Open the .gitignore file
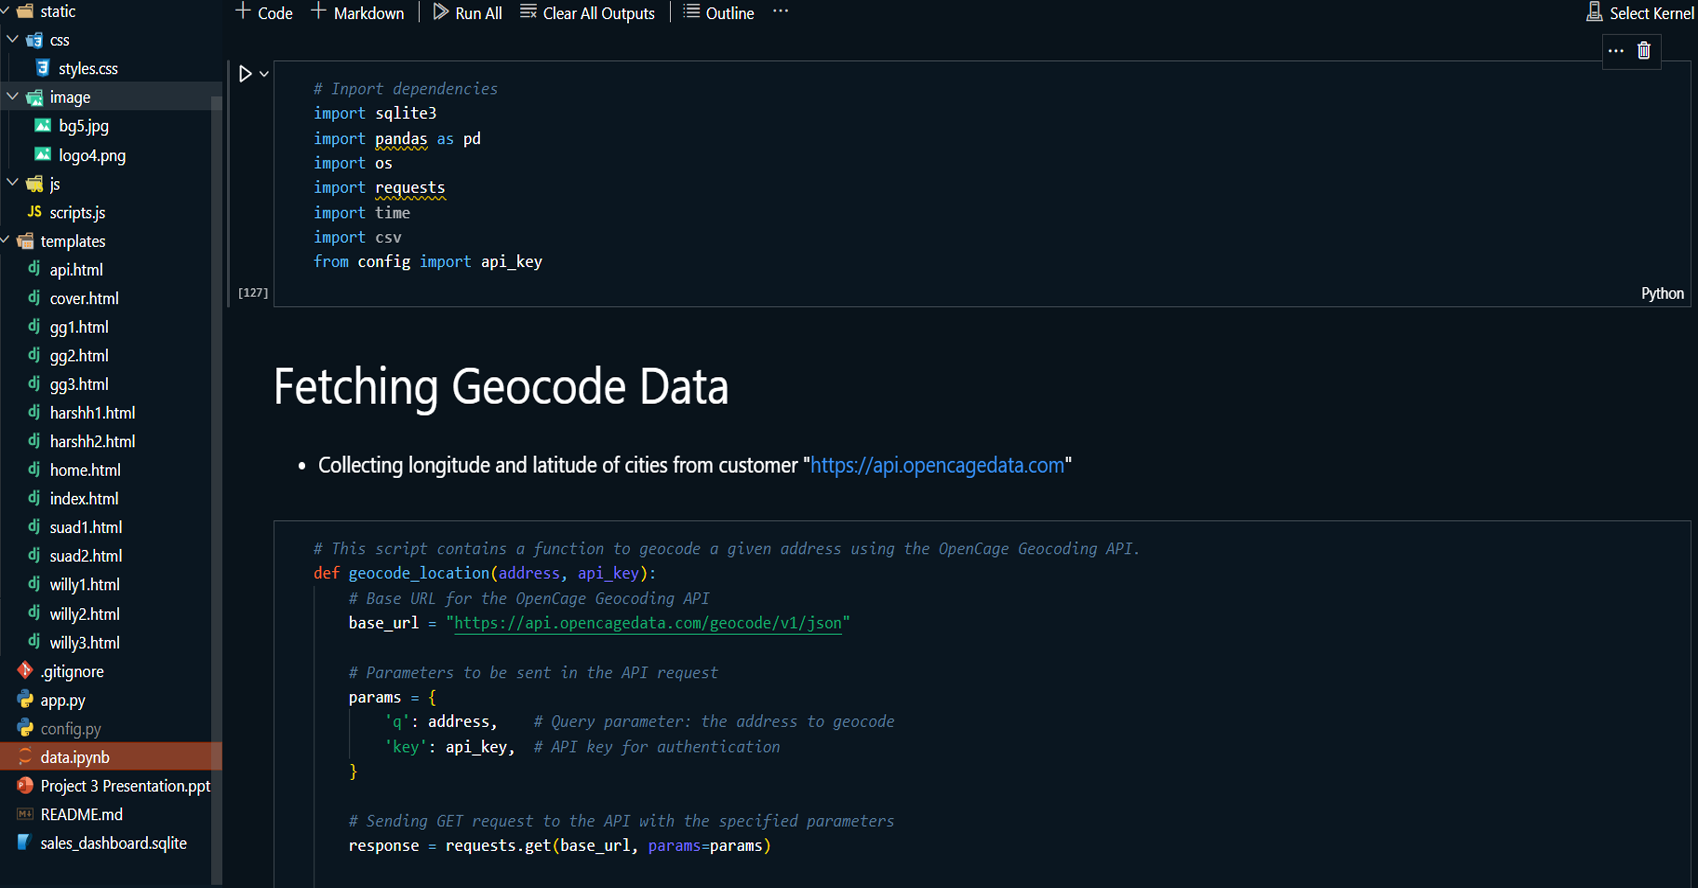Viewport: 1698px width, 888px height. (x=72, y=672)
